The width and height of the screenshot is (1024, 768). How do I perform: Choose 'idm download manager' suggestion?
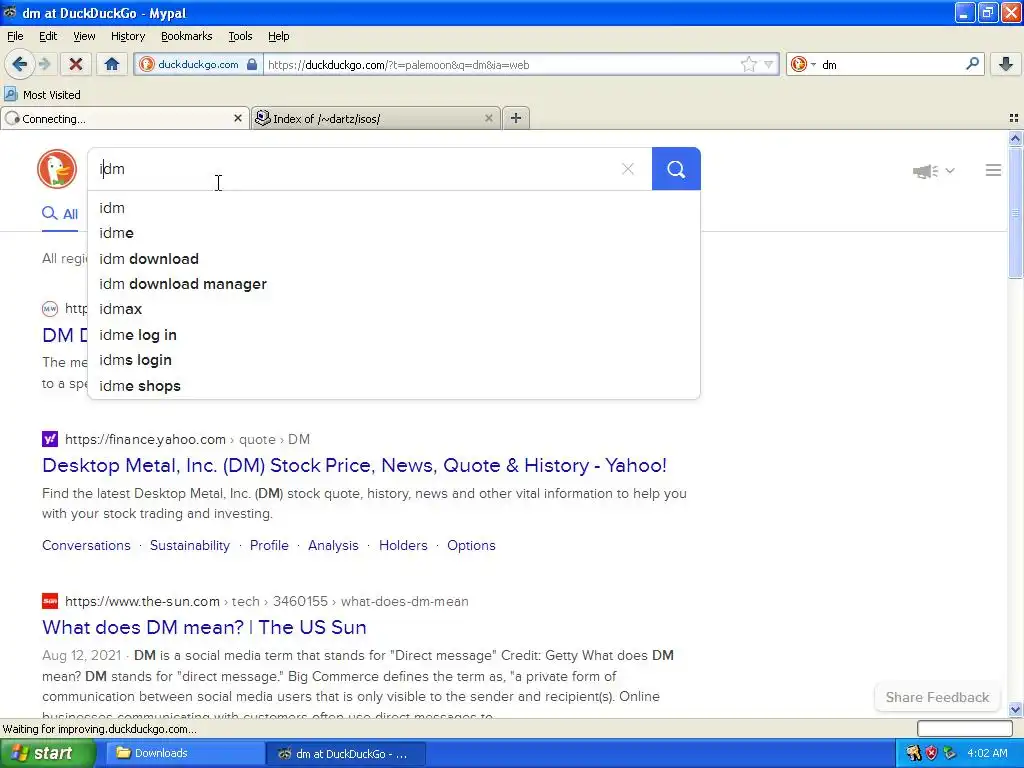[x=394, y=284]
